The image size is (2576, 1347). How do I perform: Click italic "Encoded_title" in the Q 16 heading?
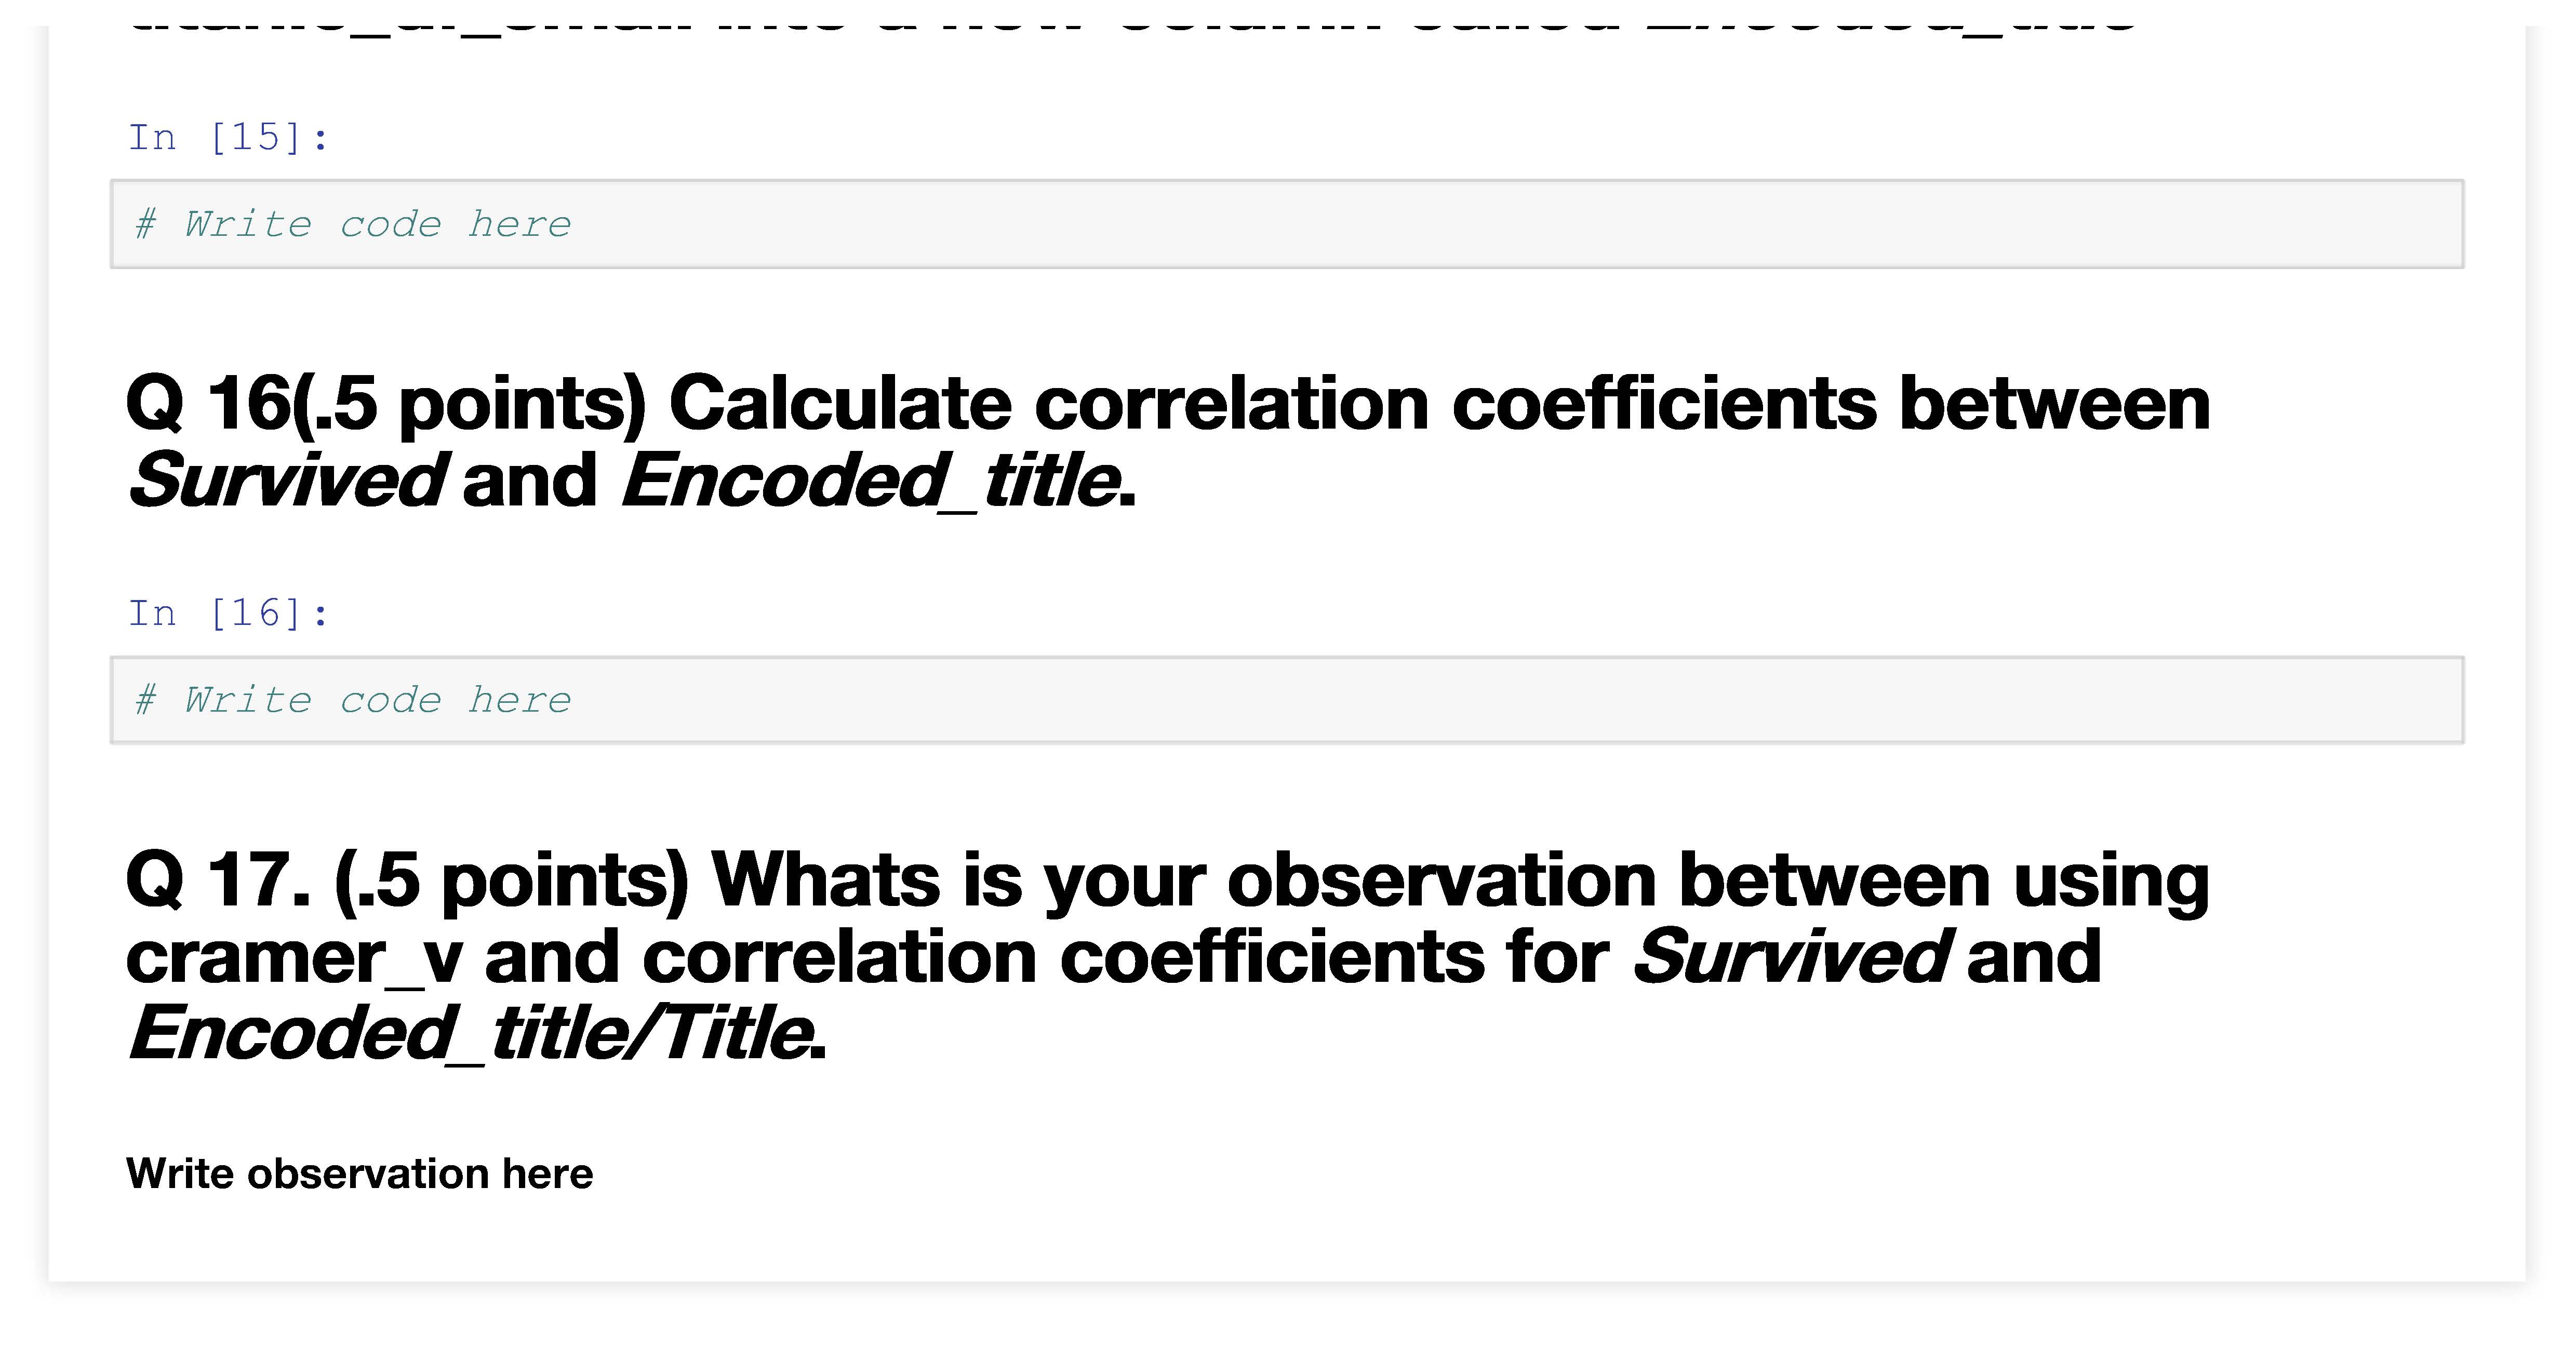pyautogui.click(x=870, y=480)
